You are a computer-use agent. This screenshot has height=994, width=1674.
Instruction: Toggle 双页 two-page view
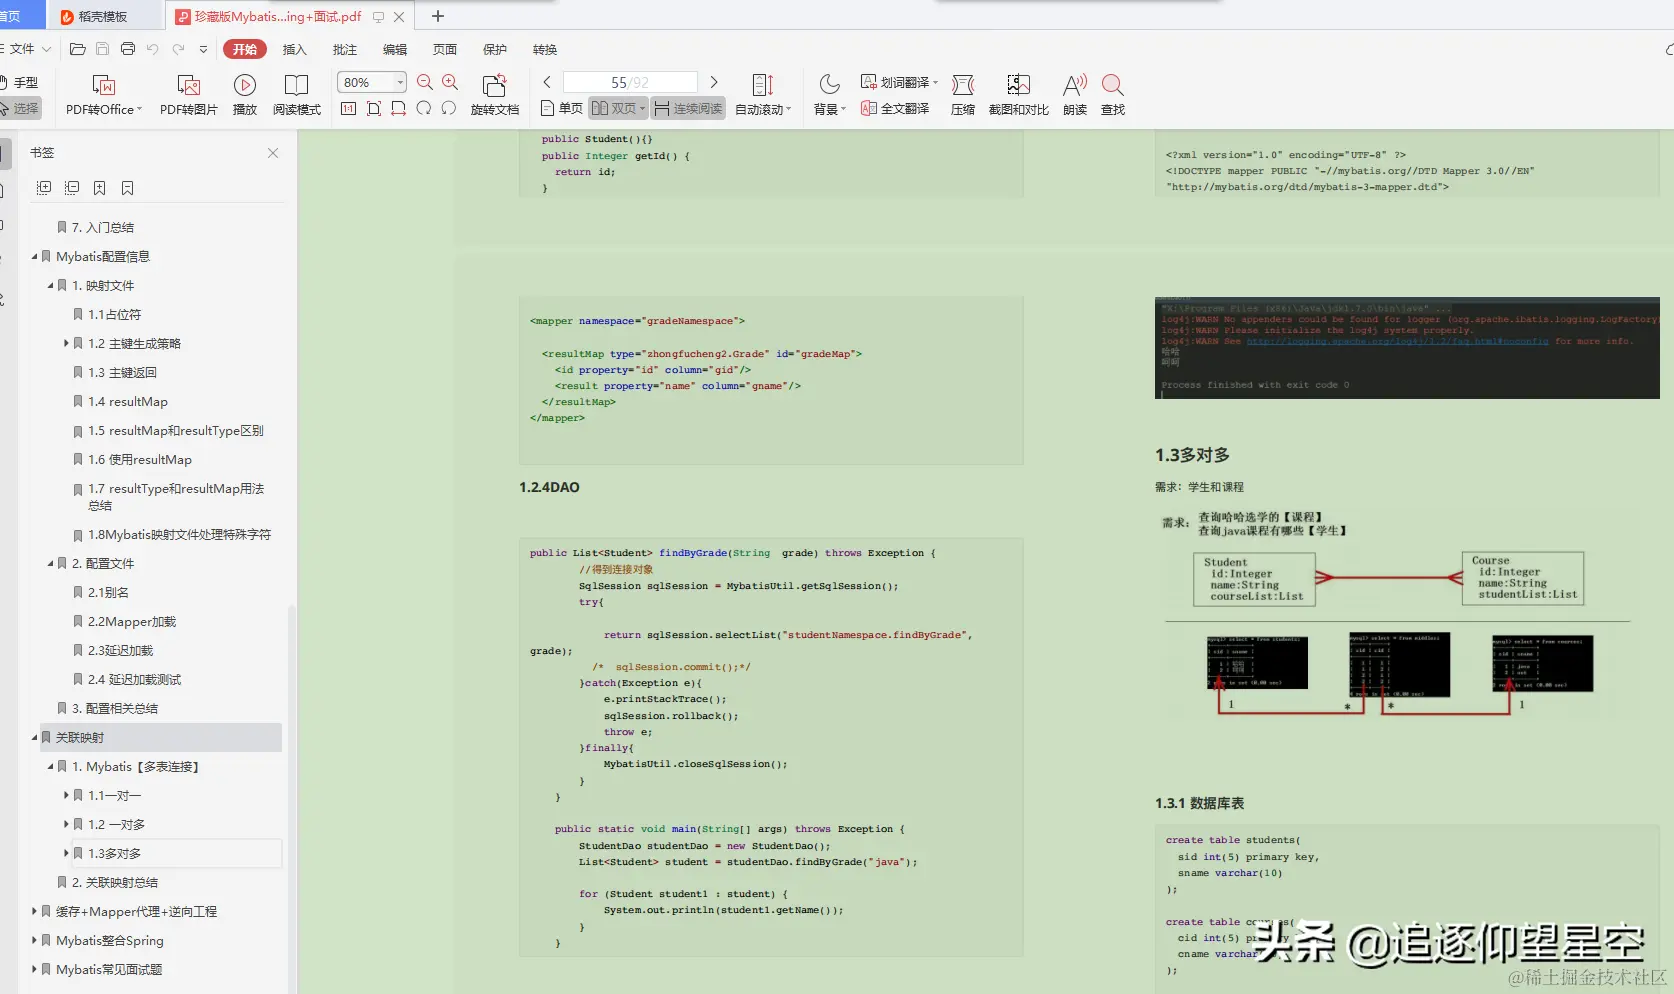pyautogui.click(x=618, y=109)
